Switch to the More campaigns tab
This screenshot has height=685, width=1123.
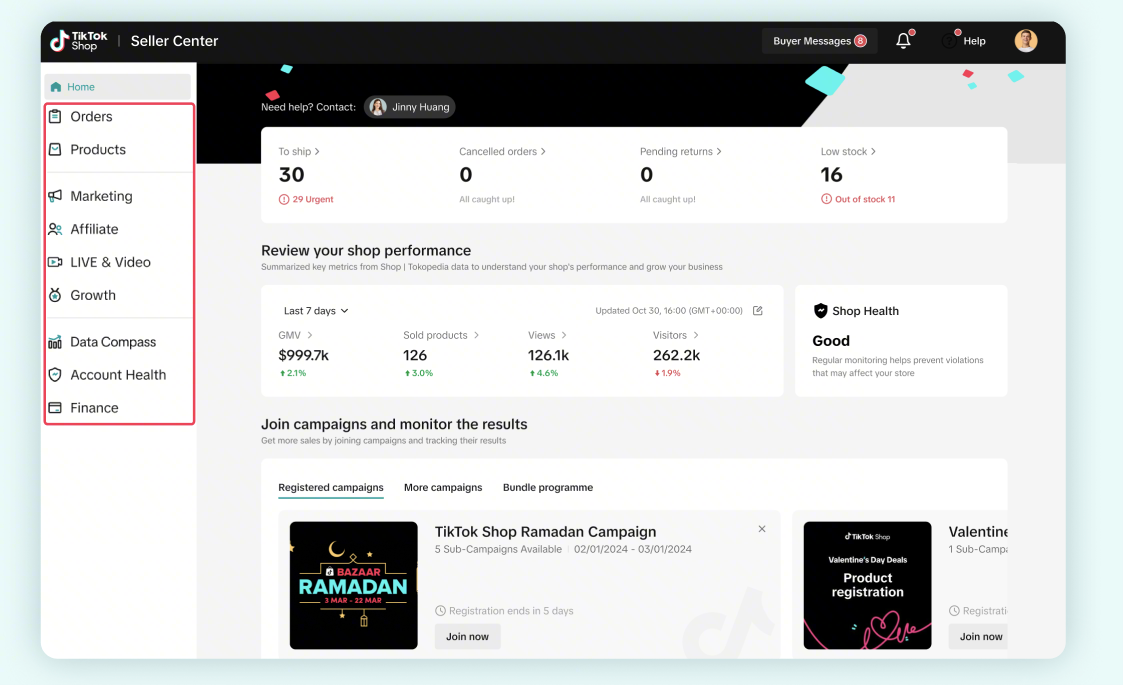pyautogui.click(x=443, y=487)
